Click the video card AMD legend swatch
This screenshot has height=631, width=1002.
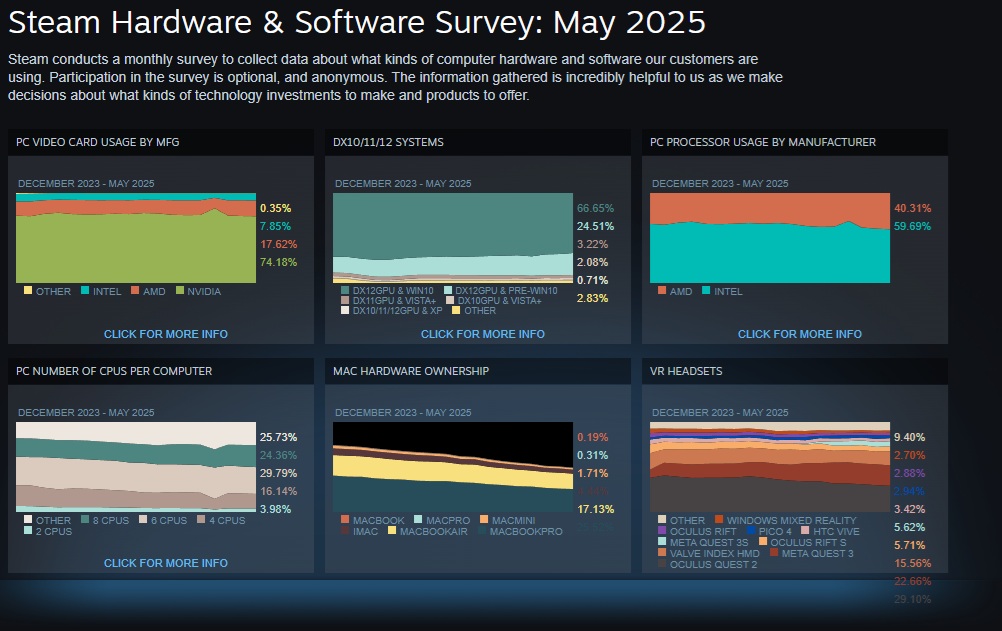135,290
